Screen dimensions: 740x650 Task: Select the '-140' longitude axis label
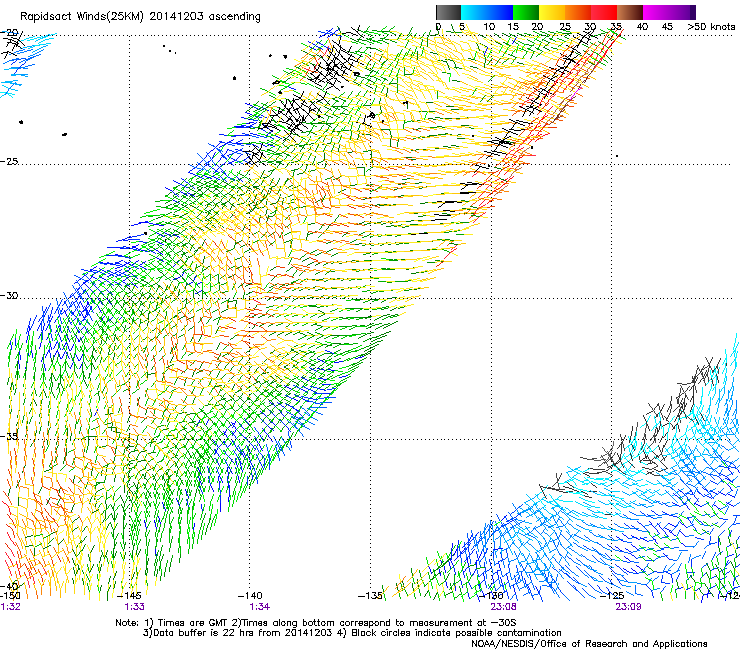(250, 596)
